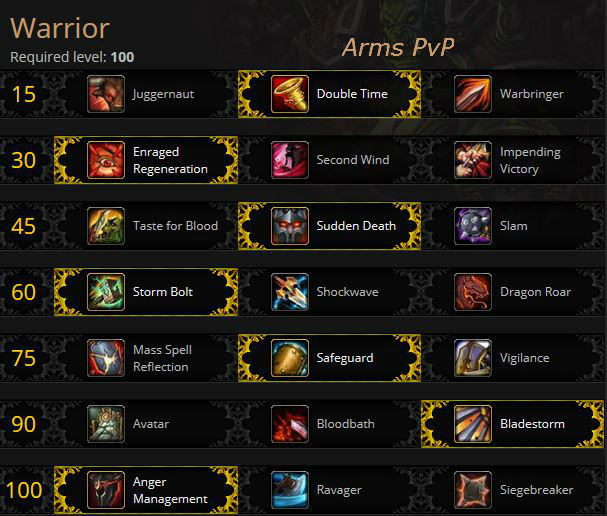The width and height of the screenshot is (607, 516).
Task: Select the Slam talent icon
Action: point(473,226)
